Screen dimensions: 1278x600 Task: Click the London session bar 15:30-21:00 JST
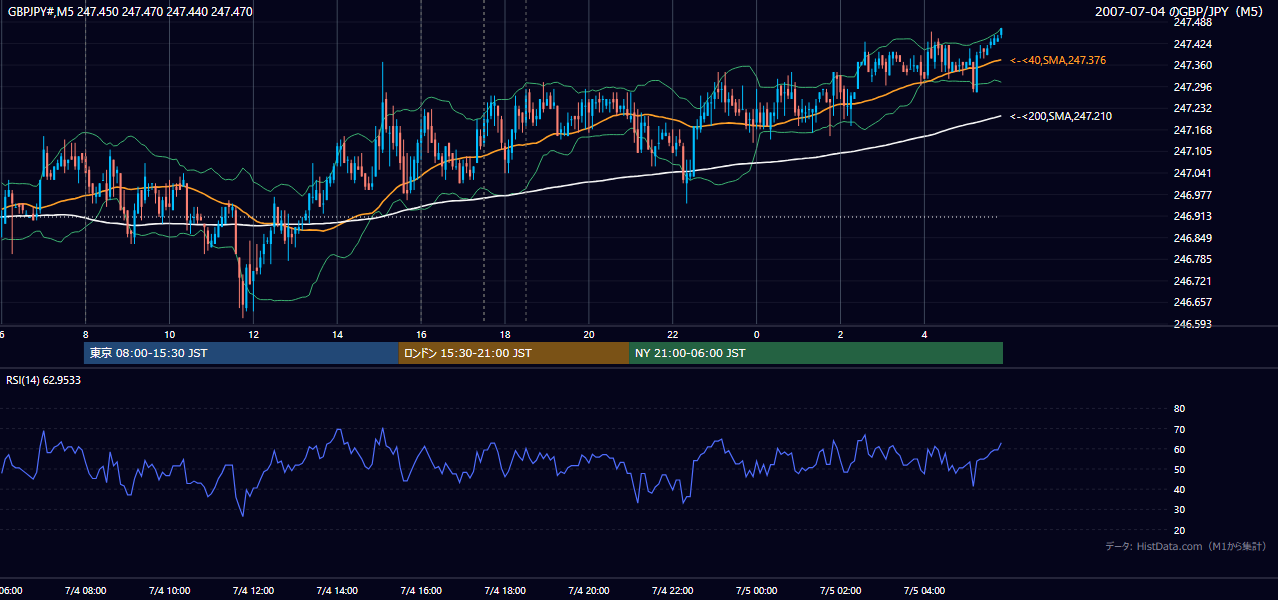pyautogui.click(x=514, y=353)
